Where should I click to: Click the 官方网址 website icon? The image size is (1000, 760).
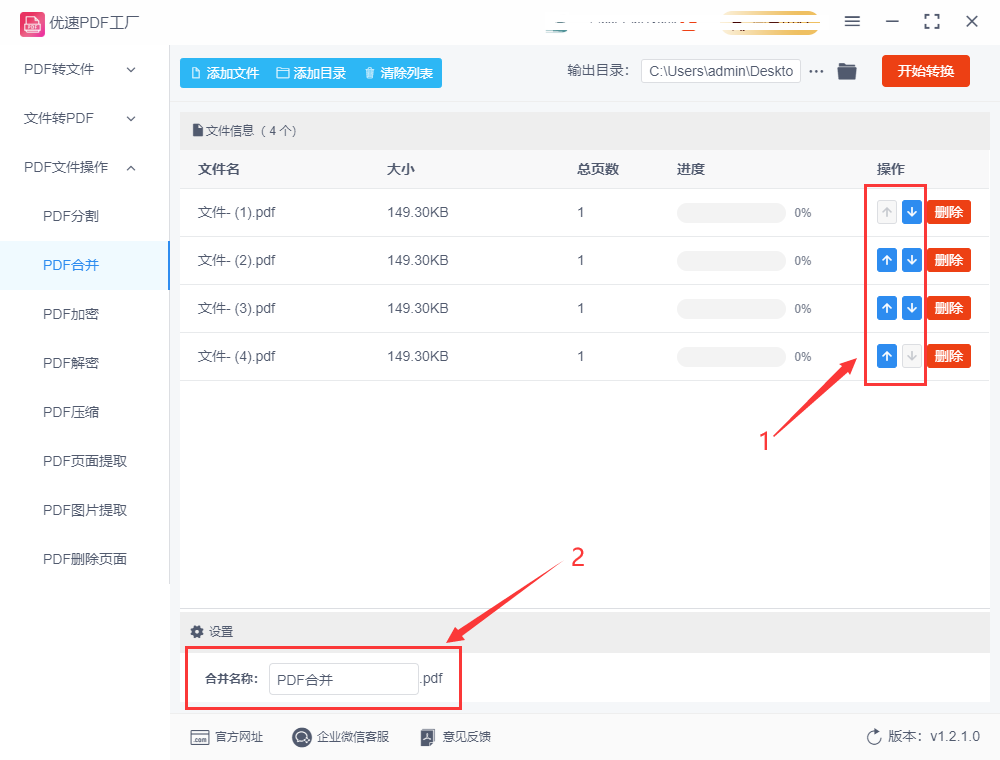(200, 737)
